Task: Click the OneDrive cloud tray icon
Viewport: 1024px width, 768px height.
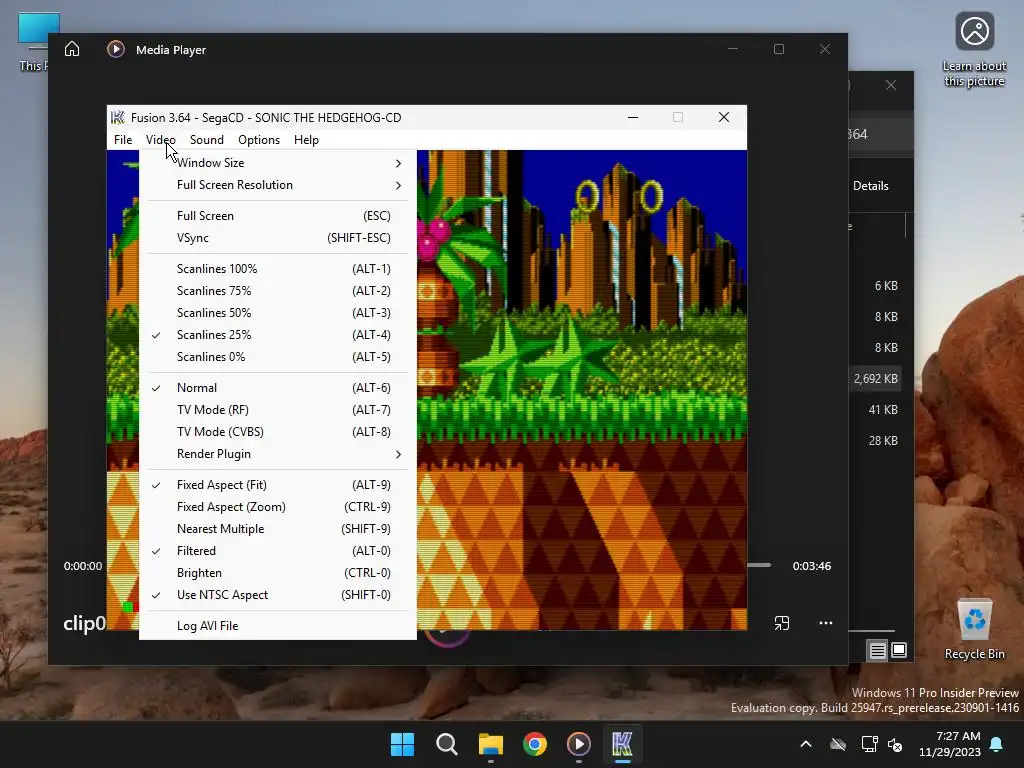Action: (838, 744)
